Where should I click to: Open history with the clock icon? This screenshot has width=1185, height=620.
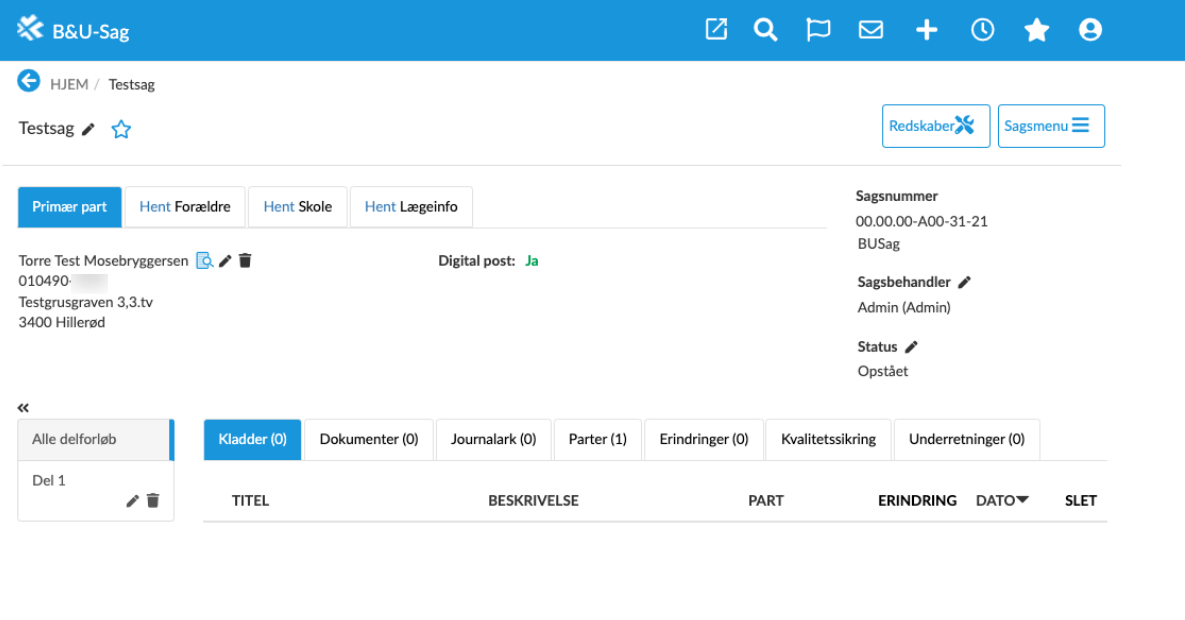982,30
